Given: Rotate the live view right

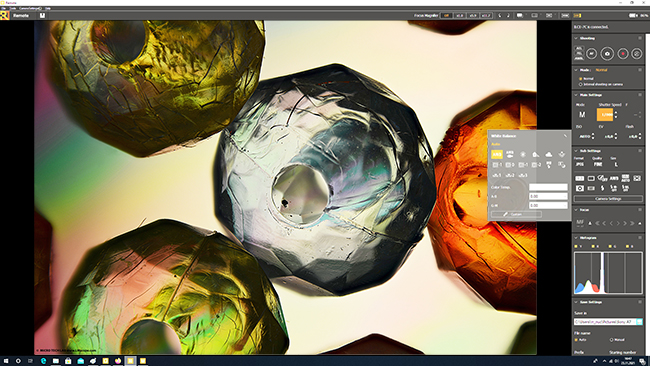Looking at the screenshot, I should tap(508, 15).
